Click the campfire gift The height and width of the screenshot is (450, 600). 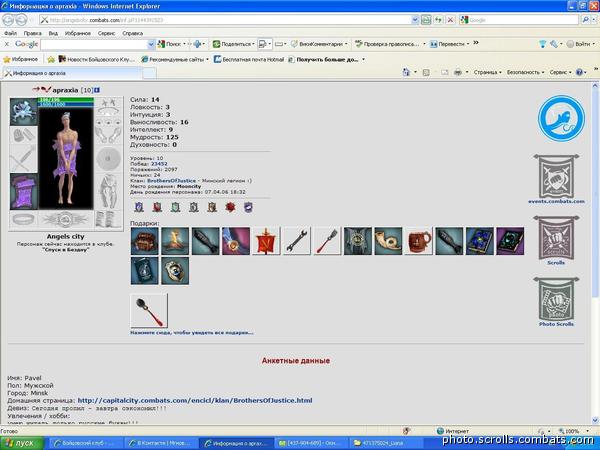point(175,241)
